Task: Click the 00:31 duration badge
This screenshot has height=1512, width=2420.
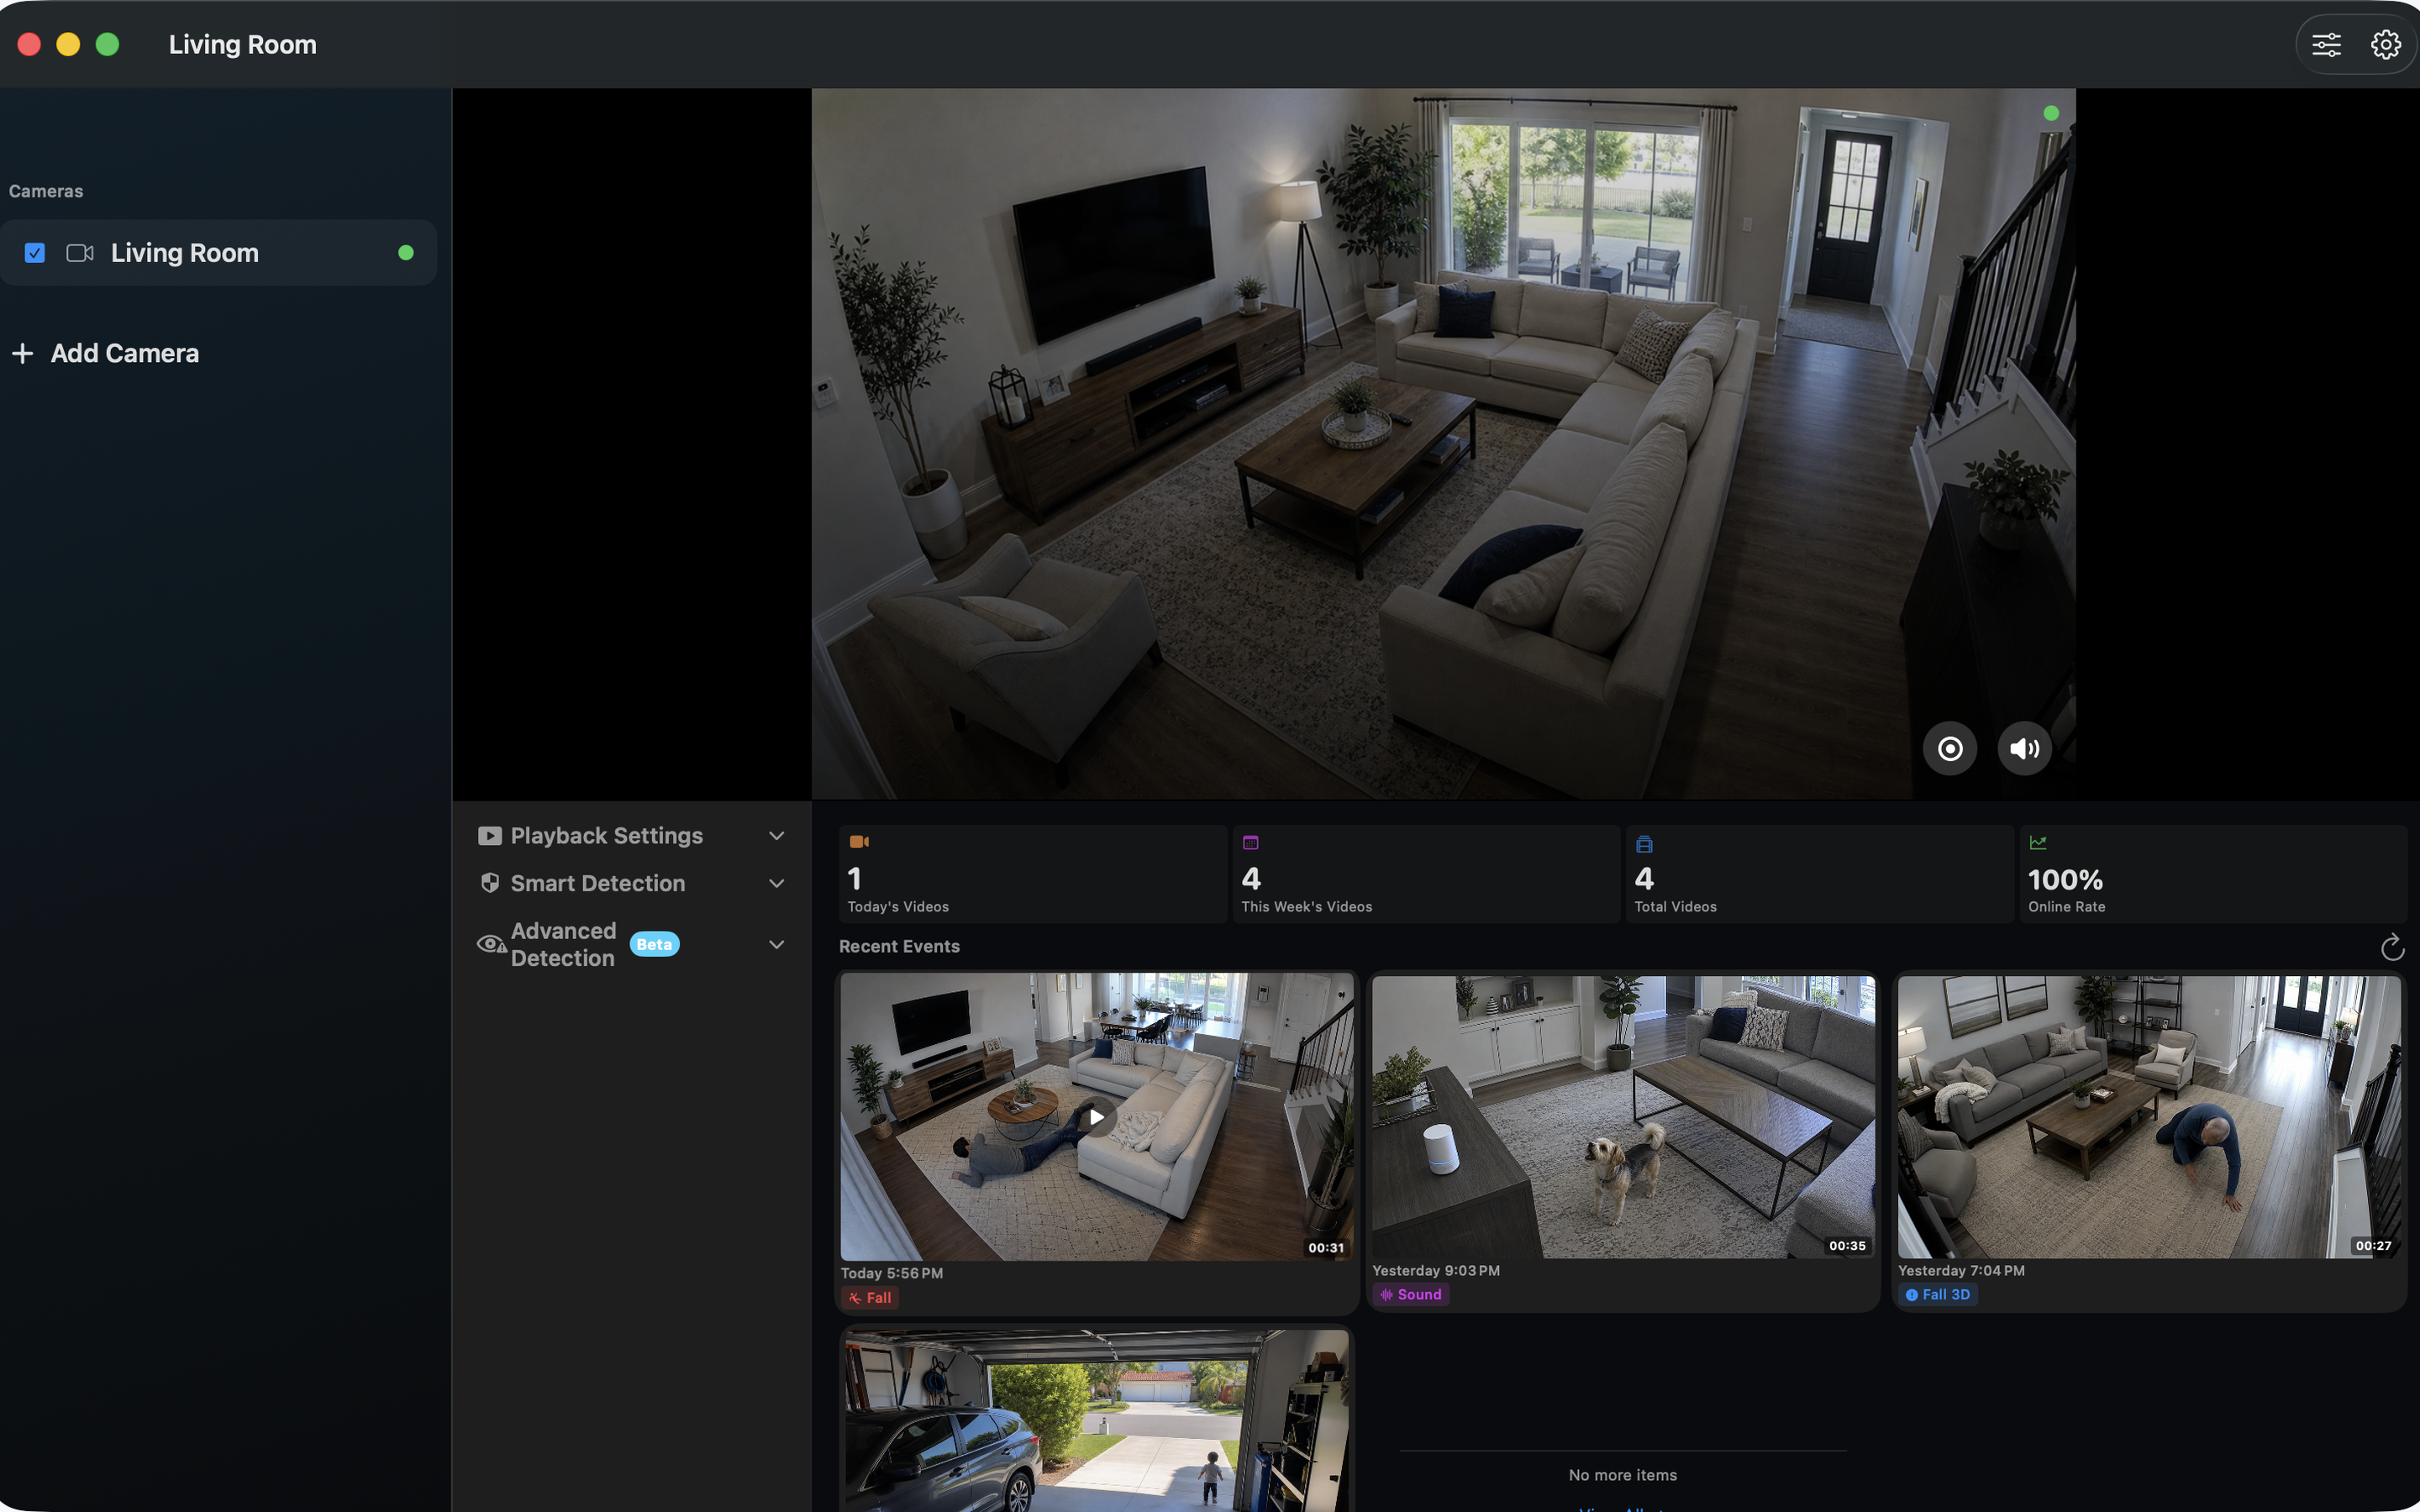Action: [1326, 1248]
